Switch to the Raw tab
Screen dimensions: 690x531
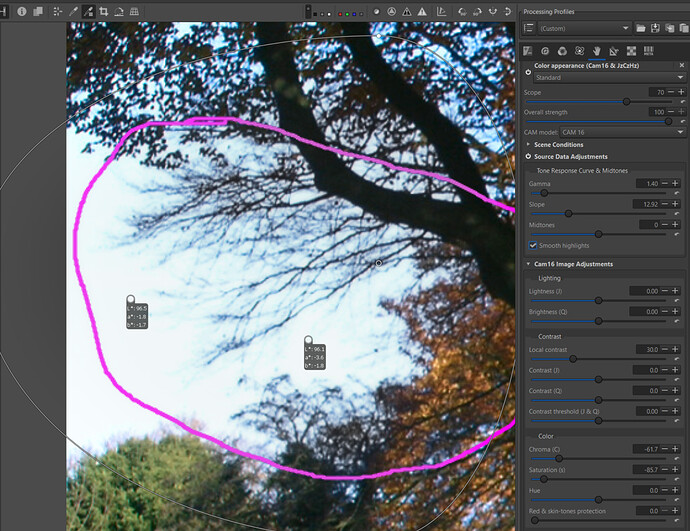(631, 51)
